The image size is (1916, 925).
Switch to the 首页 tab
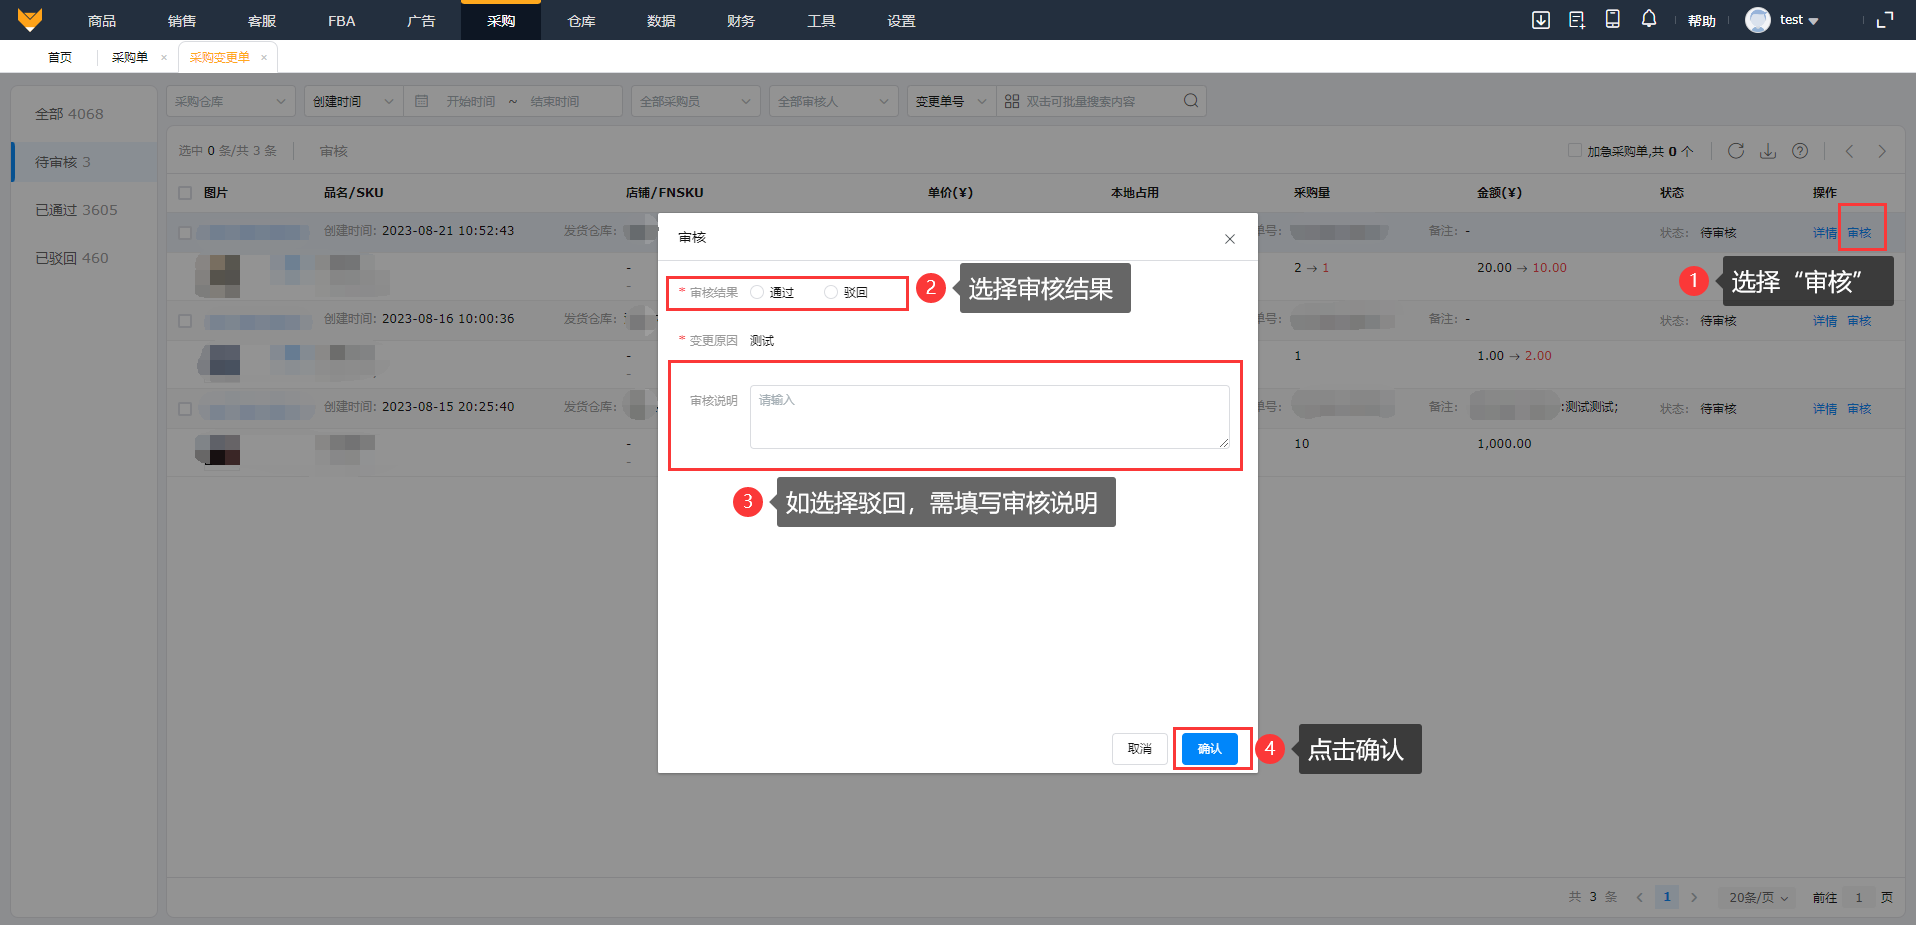[60, 58]
